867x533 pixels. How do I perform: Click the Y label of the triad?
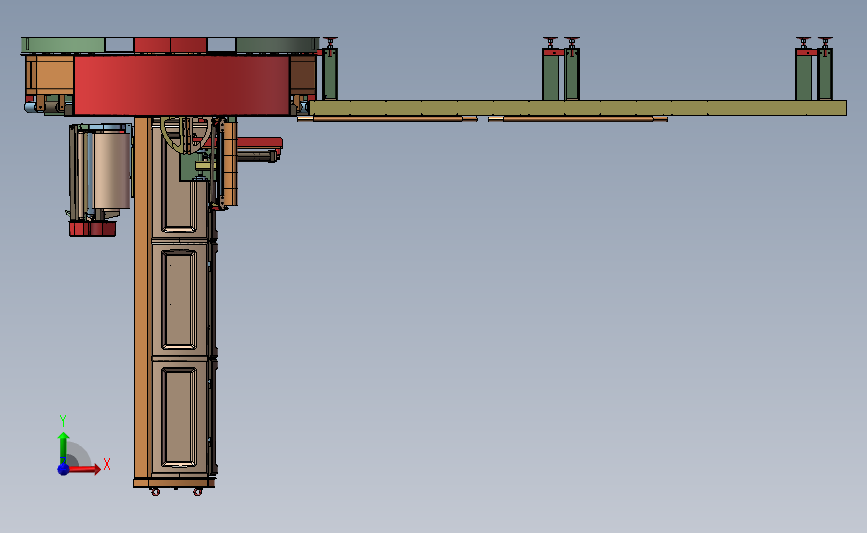pos(63,421)
